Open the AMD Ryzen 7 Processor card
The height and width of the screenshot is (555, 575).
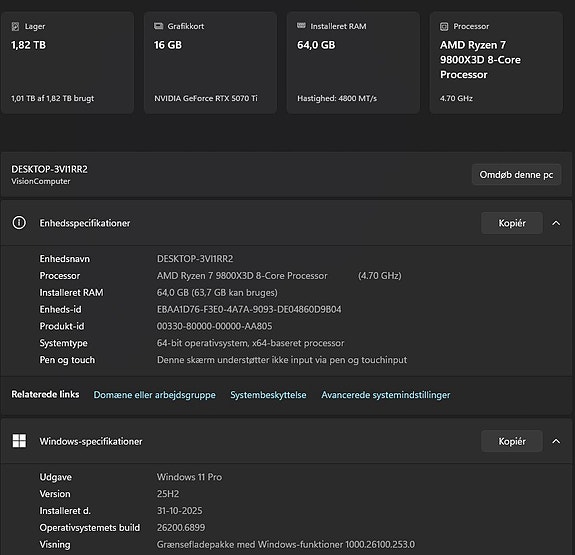coord(496,63)
